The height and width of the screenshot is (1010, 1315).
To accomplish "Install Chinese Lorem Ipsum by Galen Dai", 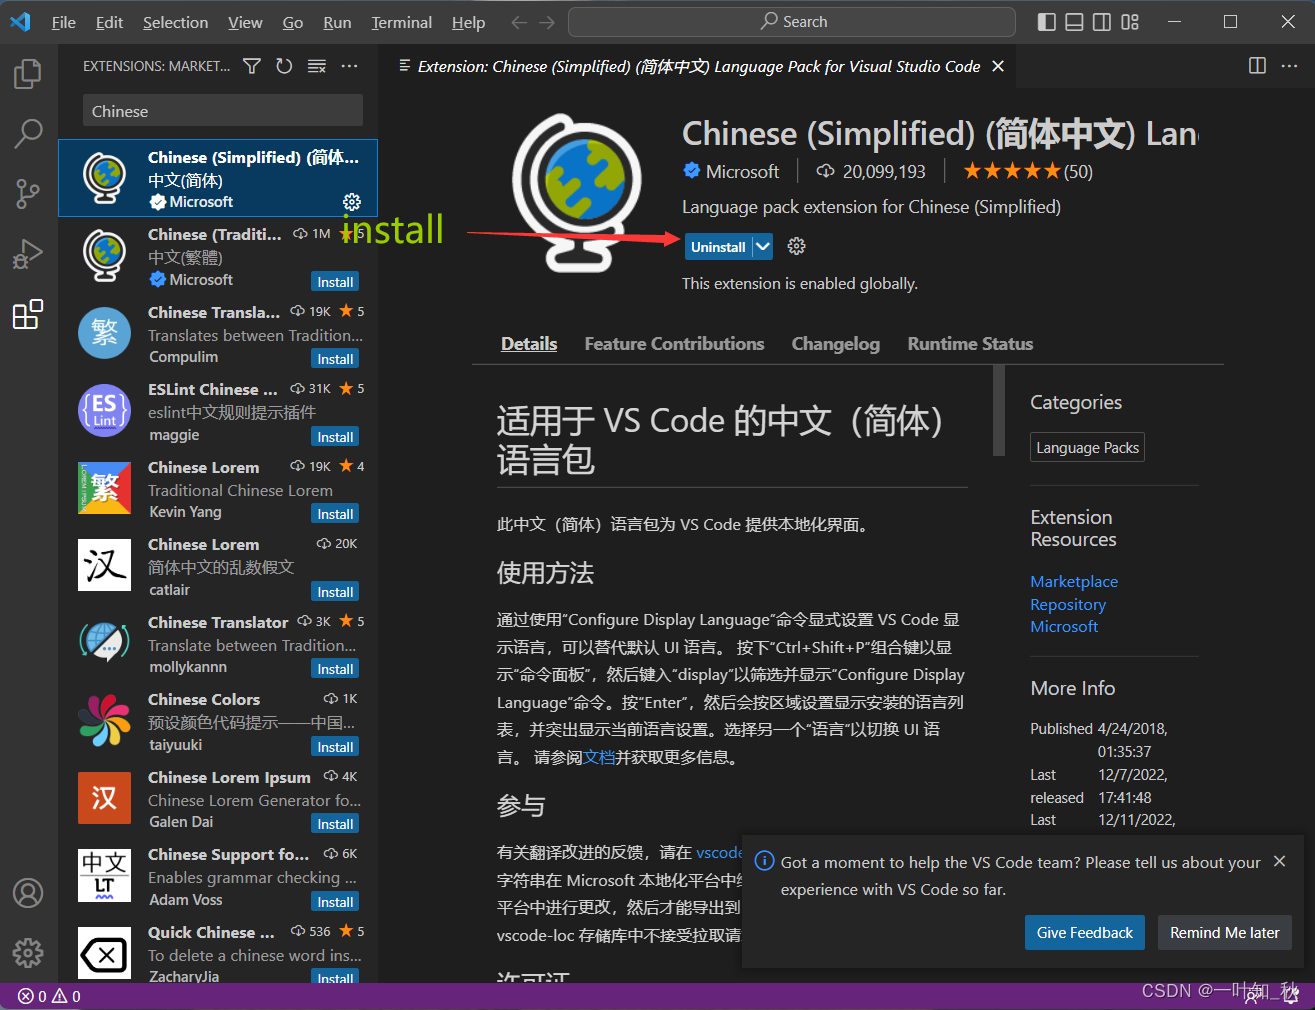I will tap(335, 824).
